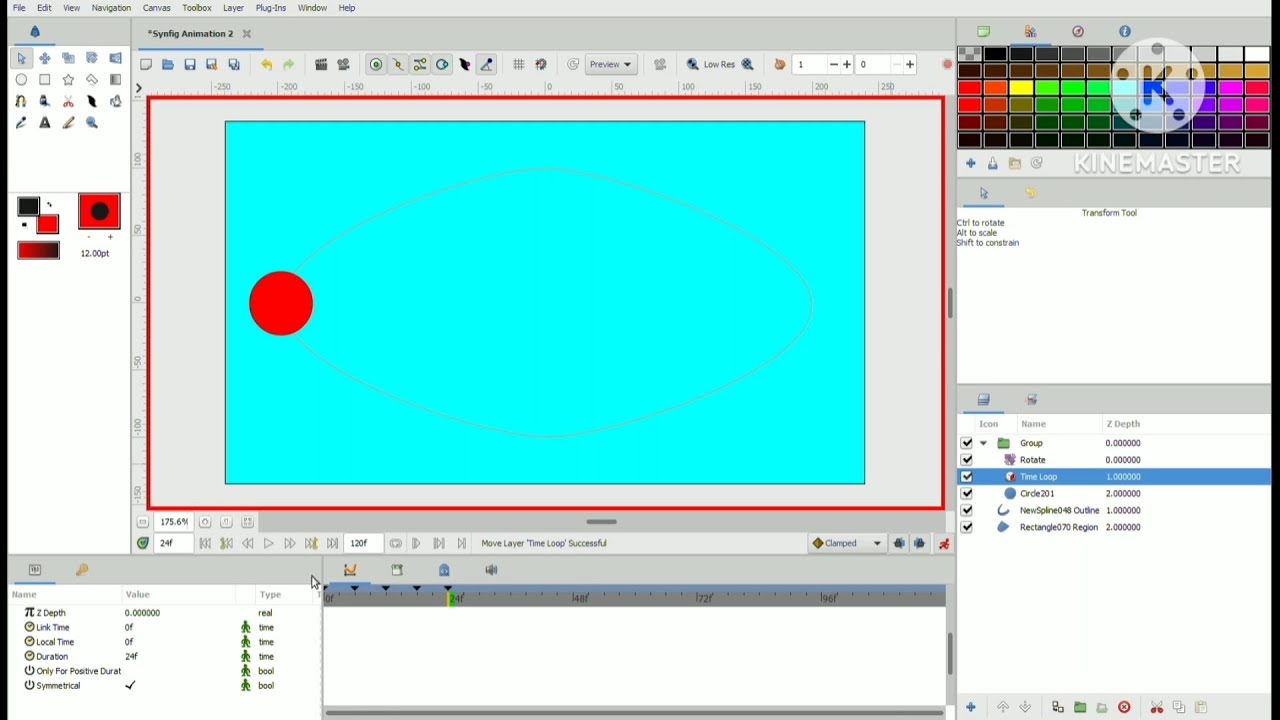Click the 48f mark on the timeline
Screen dimensions: 1280x720
pos(580,598)
